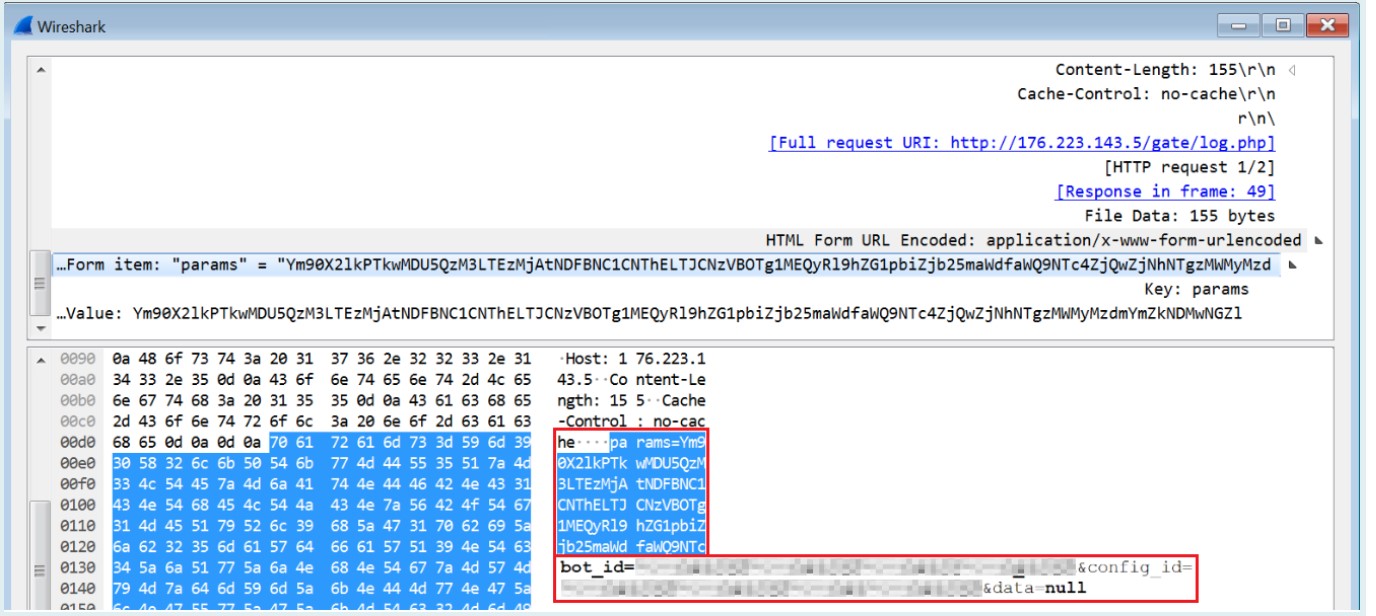The image size is (1376, 616).
Task: Select the HTTP request 1/2 line
Action: (1189, 167)
